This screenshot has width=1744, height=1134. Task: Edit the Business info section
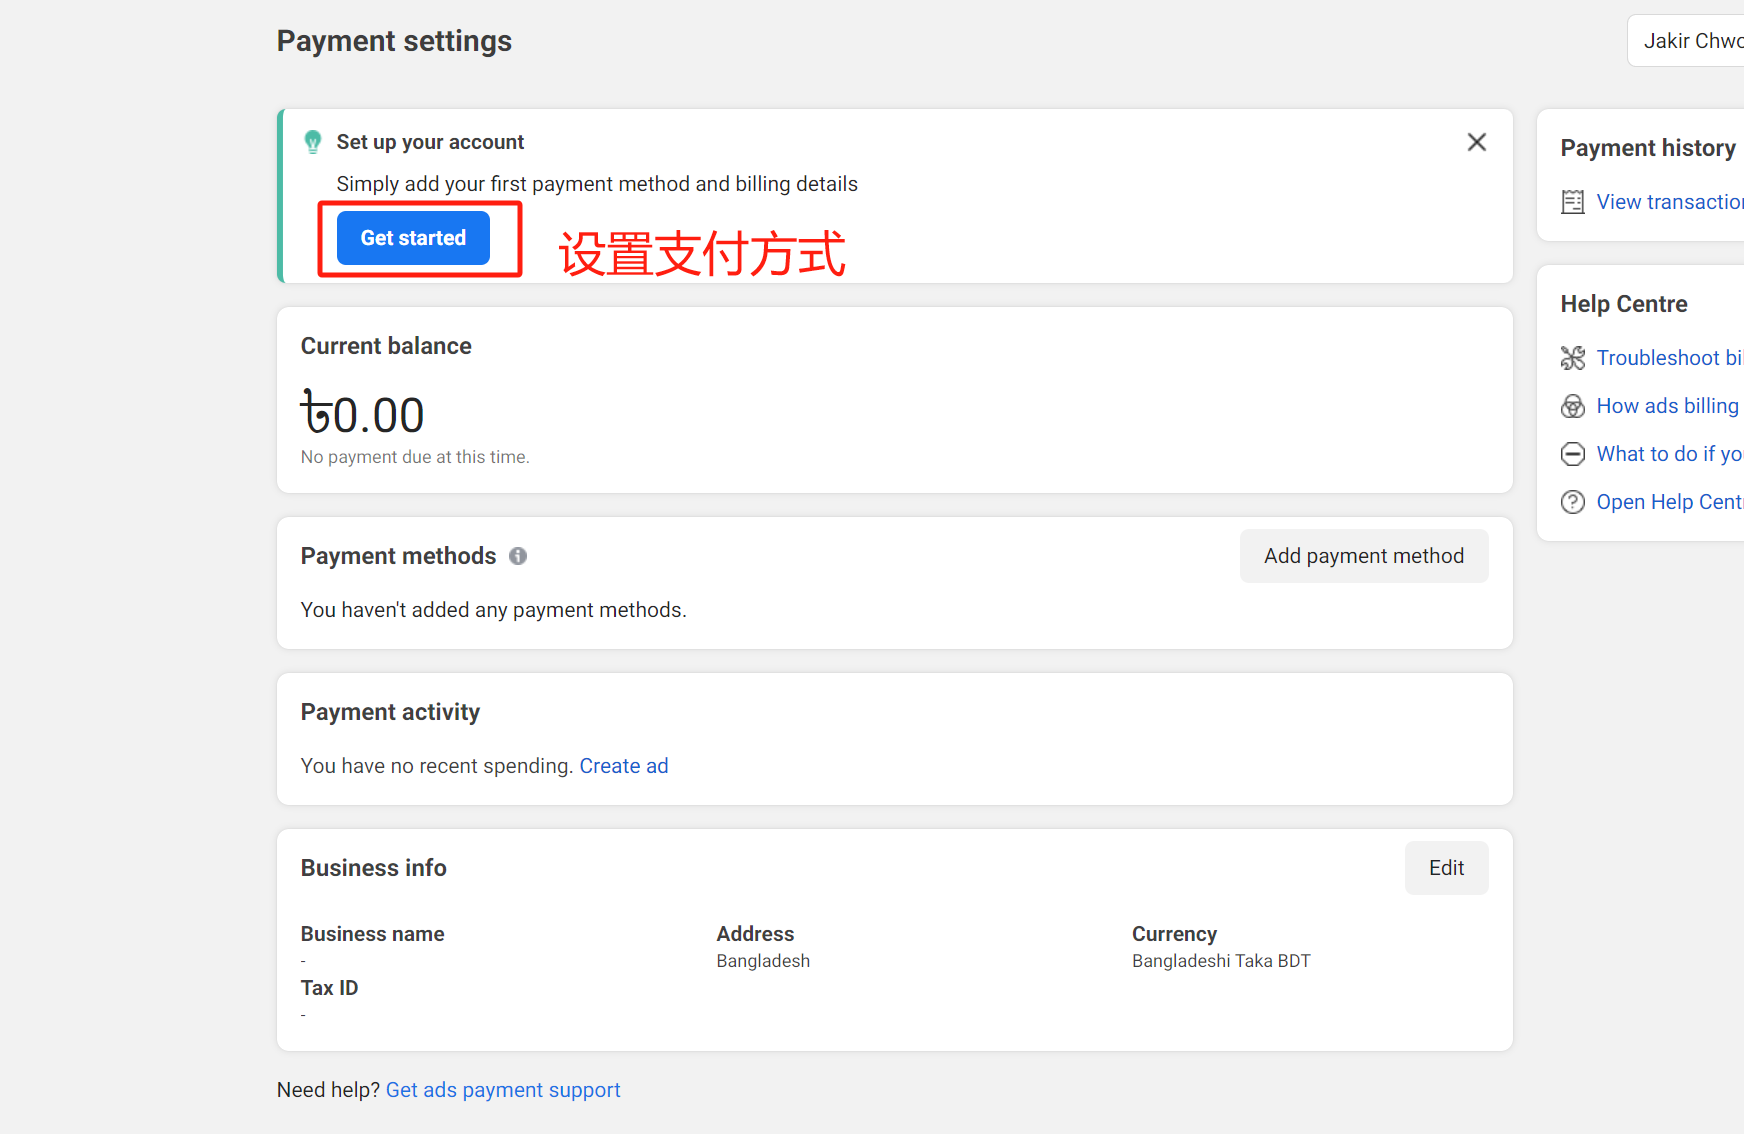(1445, 868)
